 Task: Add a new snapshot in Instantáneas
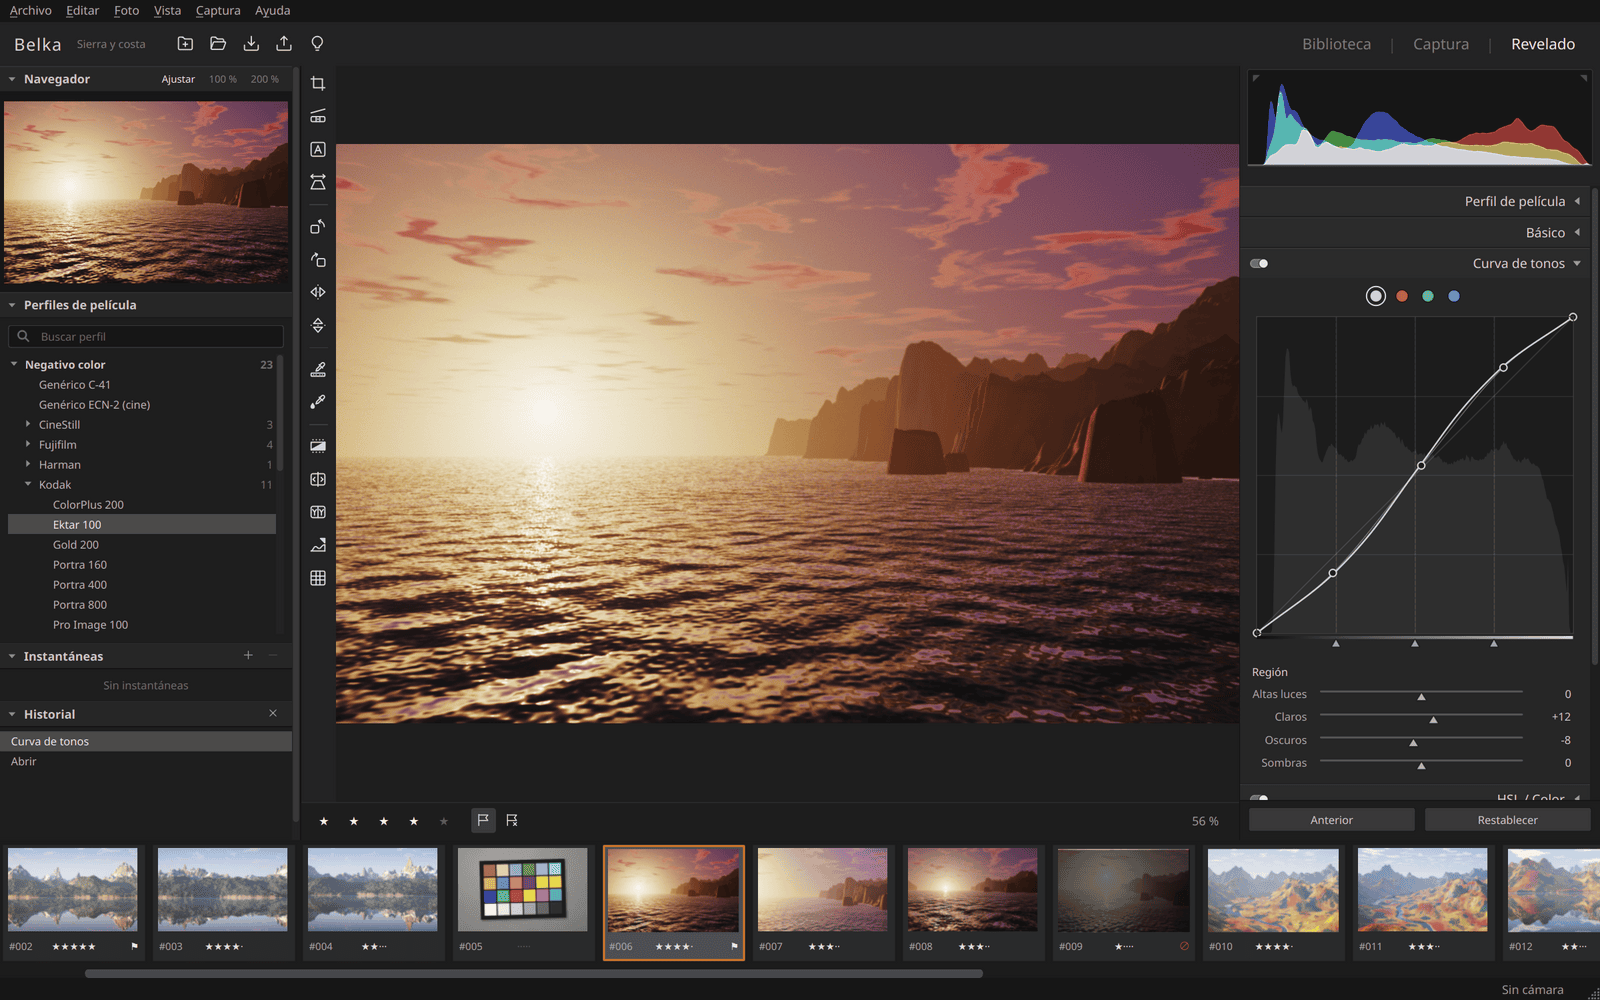[248, 655]
